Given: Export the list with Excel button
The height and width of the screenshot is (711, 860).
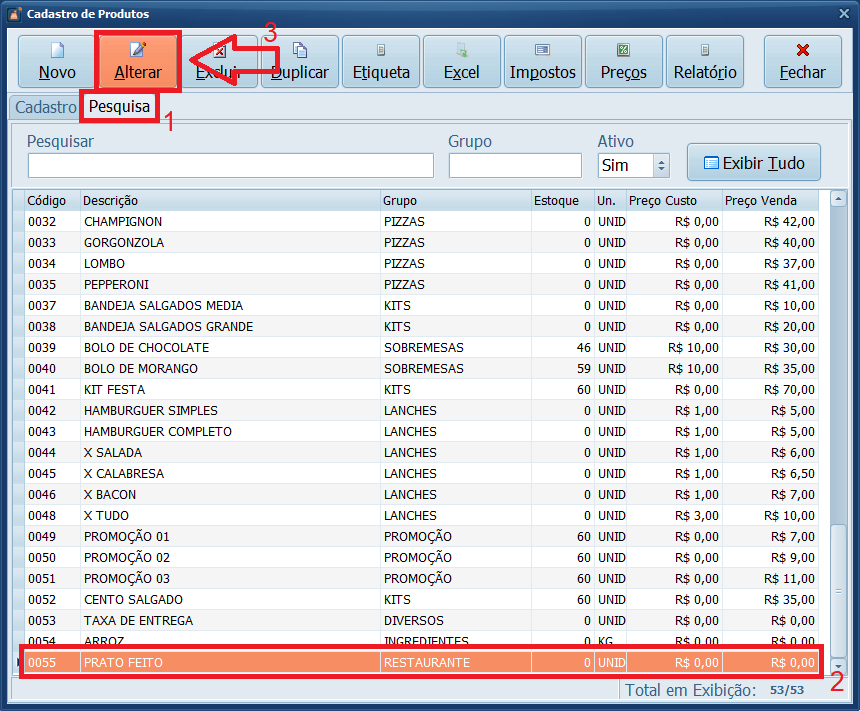Looking at the screenshot, I should tap(462, 61).
